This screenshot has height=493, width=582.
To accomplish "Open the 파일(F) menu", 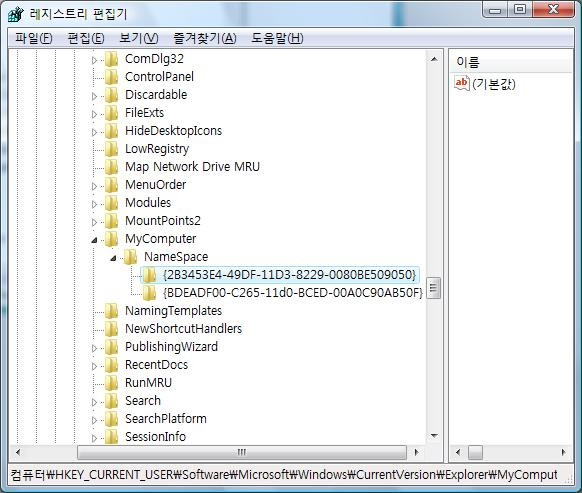I will [x=34, y=38].
